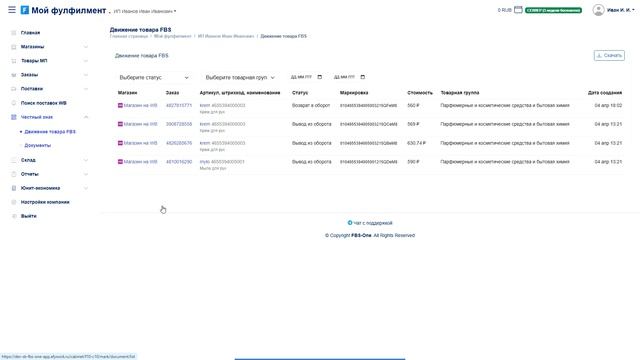Click the end date input field

[349, 77]
